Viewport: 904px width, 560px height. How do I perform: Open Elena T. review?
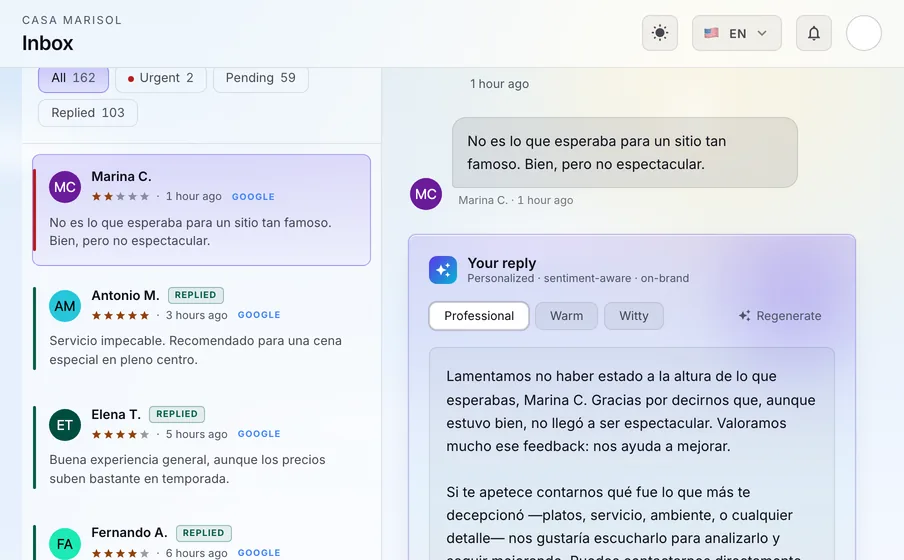point(201,447)
